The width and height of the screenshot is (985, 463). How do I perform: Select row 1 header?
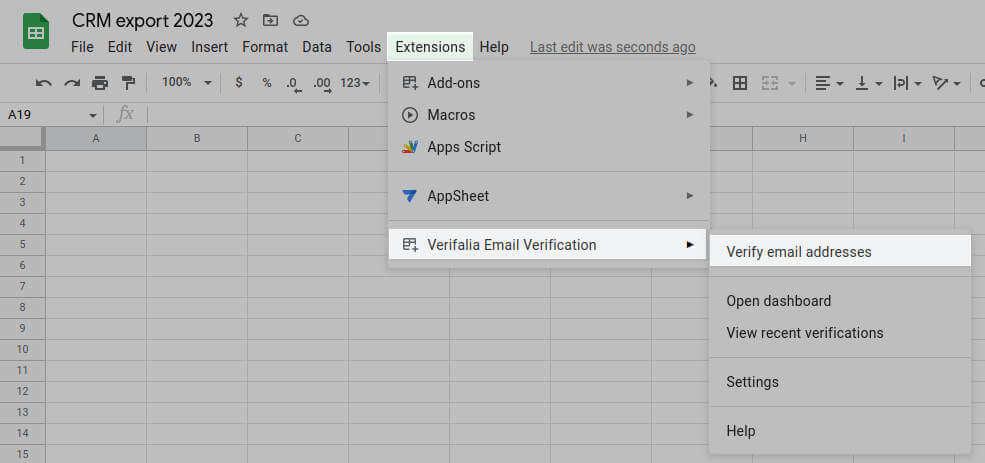23,160
